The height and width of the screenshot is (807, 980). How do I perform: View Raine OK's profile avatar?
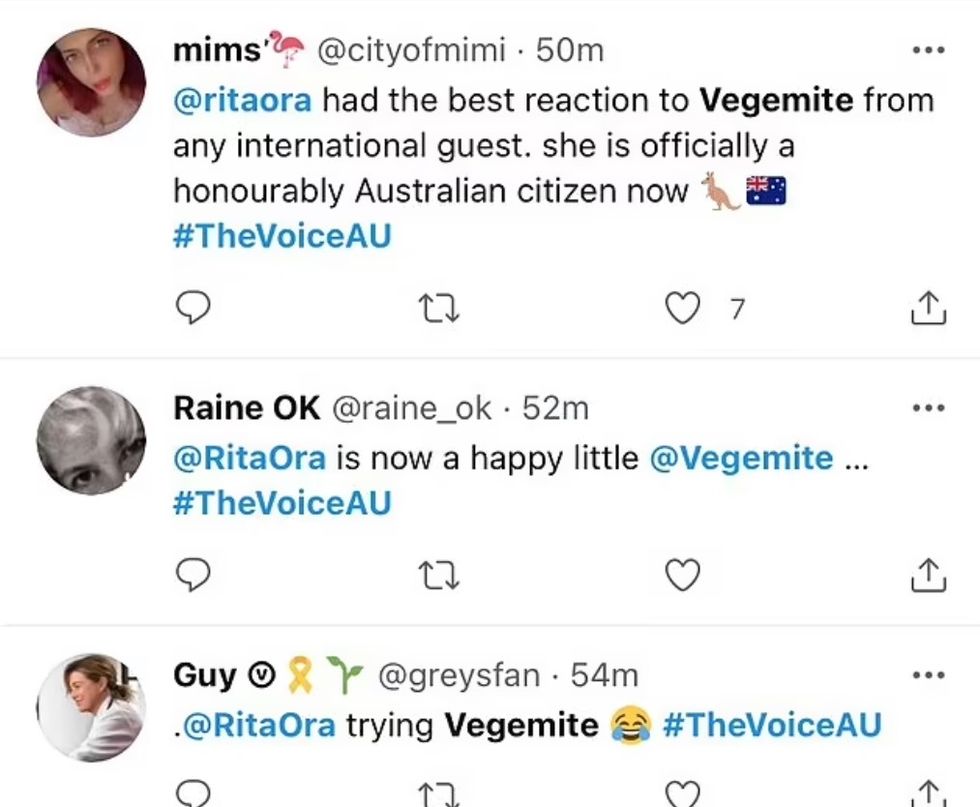coord(91,440)
